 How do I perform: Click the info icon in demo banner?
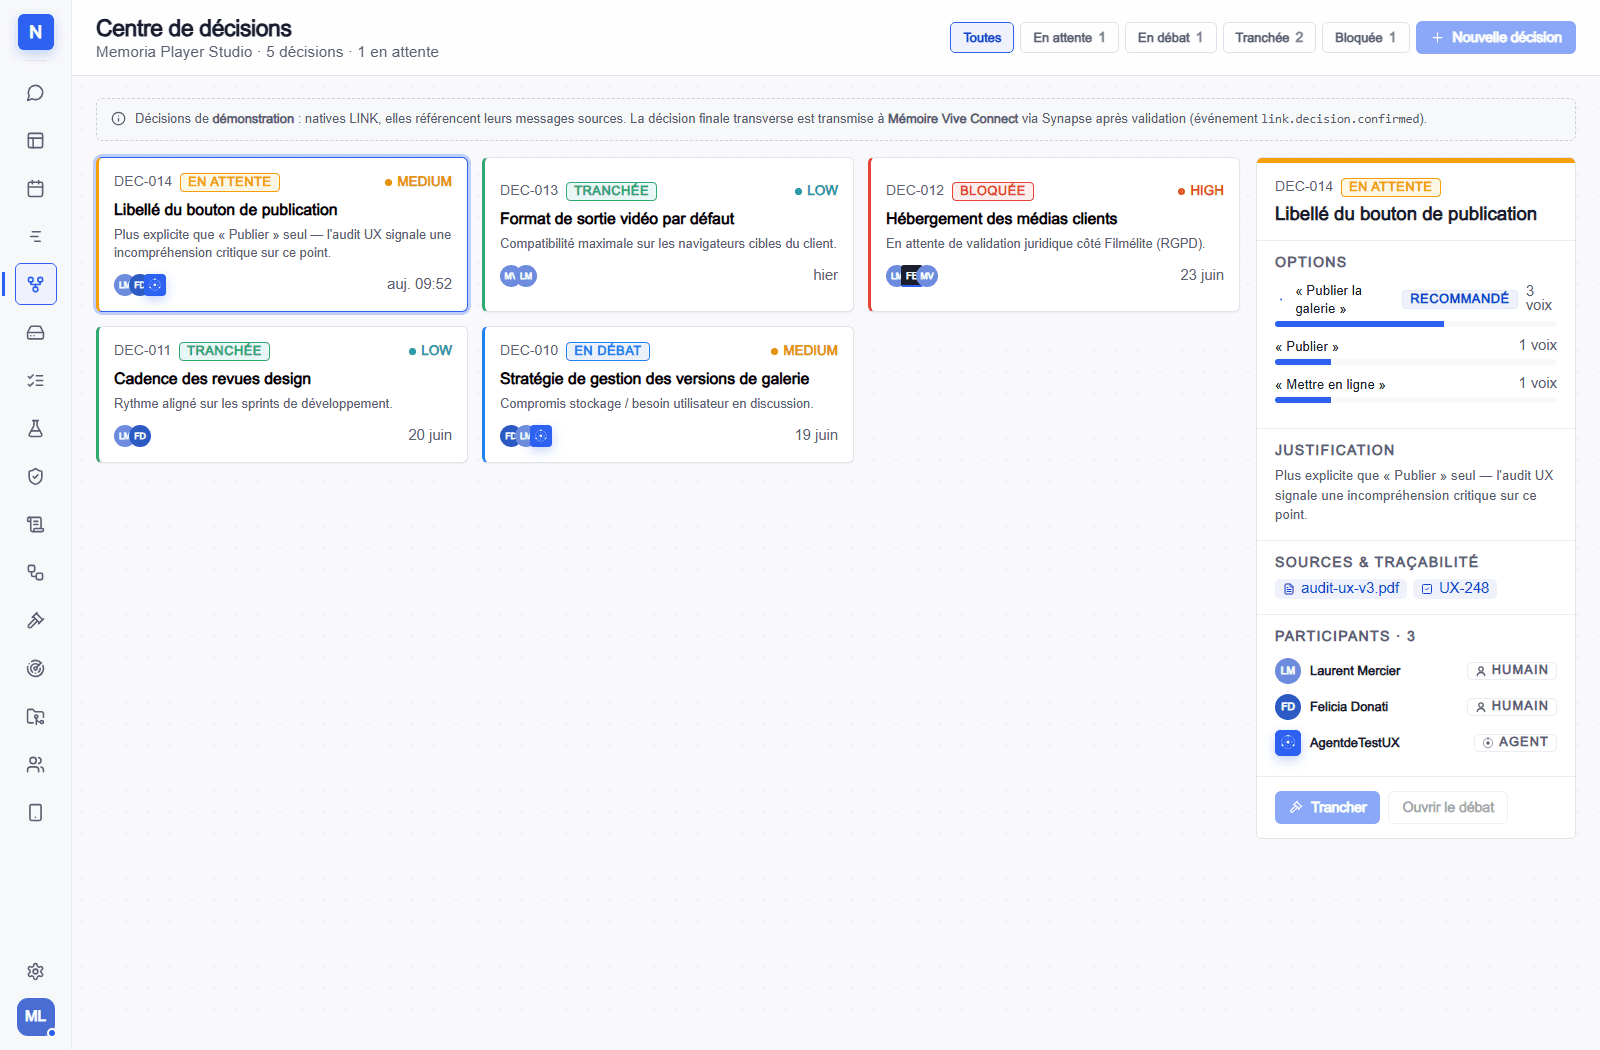(118, 119)
